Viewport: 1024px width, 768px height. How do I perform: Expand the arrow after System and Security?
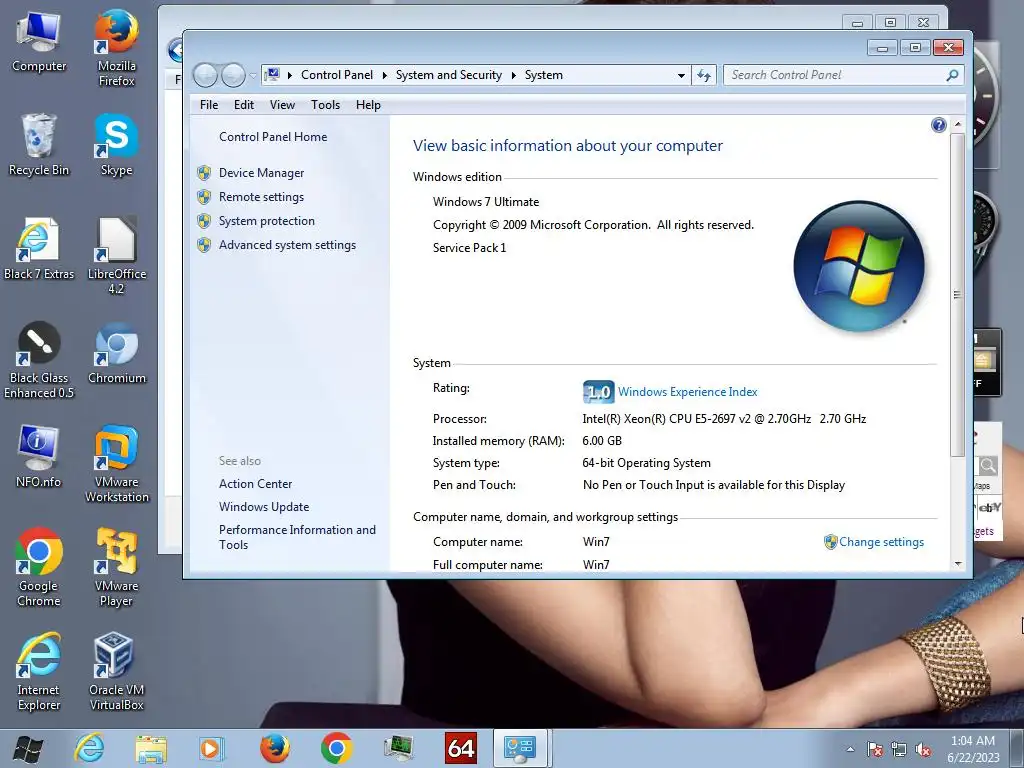coord(513,75)
